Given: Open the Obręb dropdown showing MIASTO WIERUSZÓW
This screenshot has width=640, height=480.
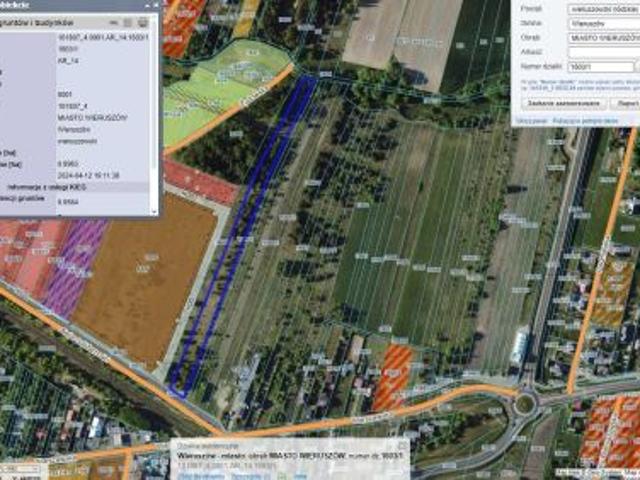Looking at the screenshot, I should click(601, 38).
